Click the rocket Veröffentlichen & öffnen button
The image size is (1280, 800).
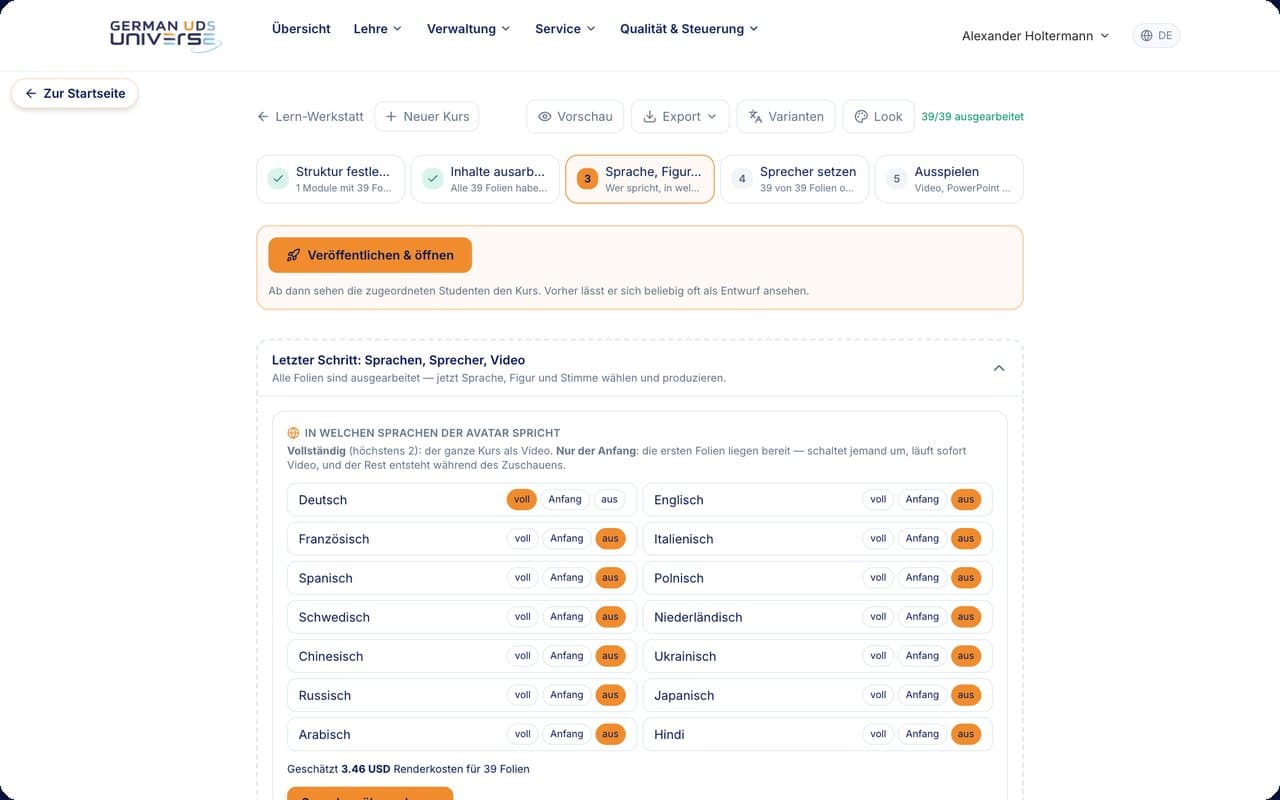pyautogui.click(x=370, y=255)
